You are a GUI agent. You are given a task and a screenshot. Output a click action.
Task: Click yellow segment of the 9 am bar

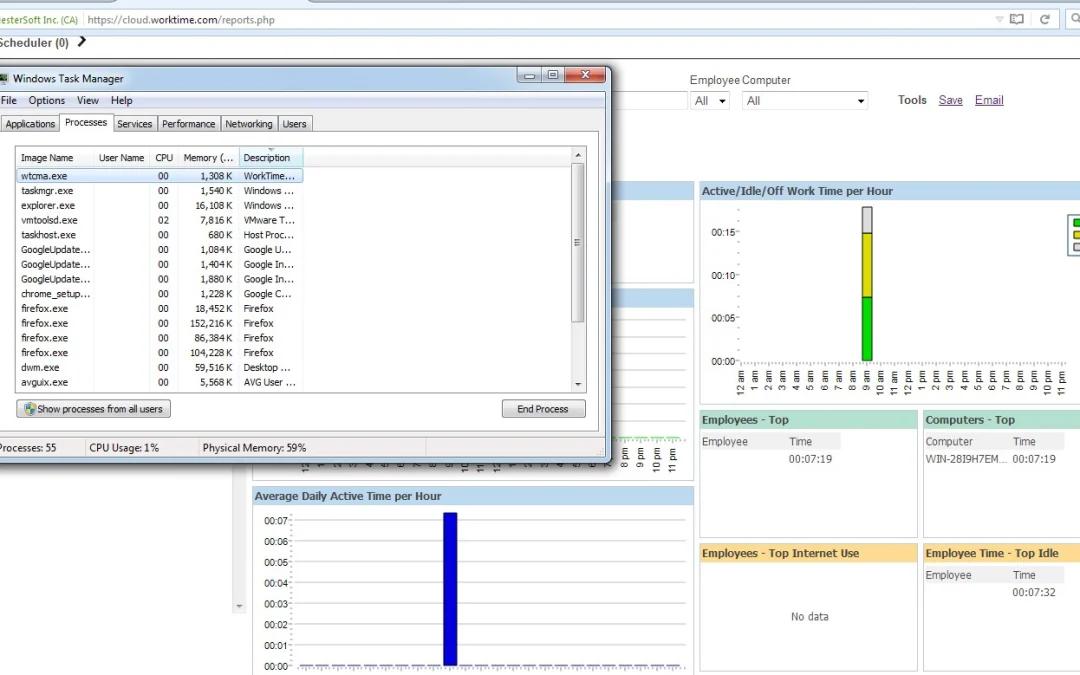(x=867, y=265)
